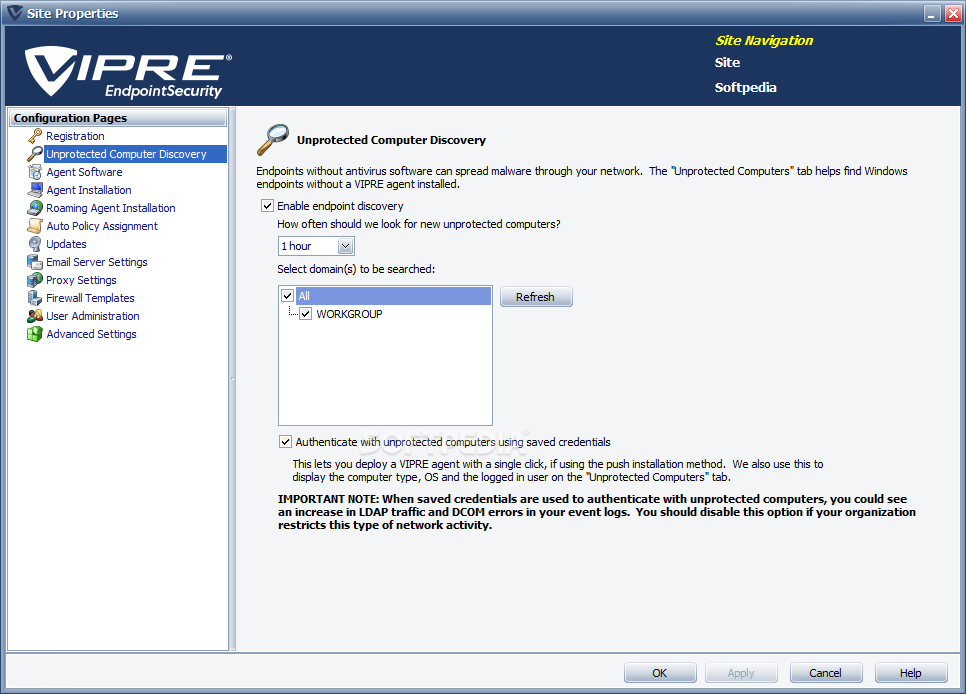Select the All row in domain list
Viewport: 966px width, 694px height.
coord(393,296)
